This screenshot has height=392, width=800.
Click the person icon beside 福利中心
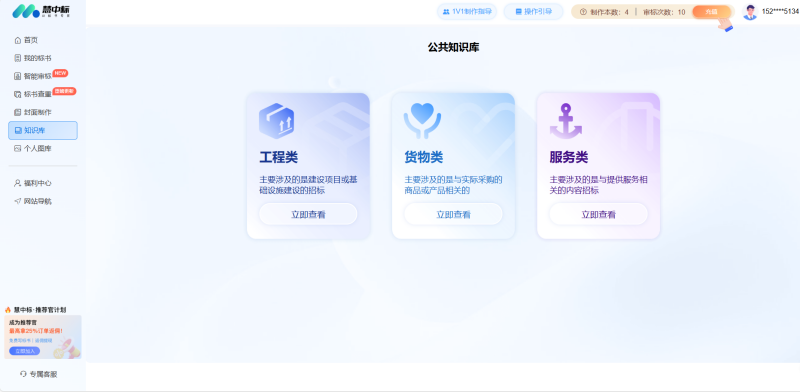[x=18, y=183]
